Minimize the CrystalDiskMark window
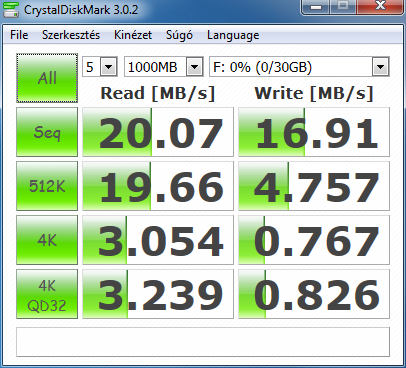The image size is (406, 368). pos(316,6)
